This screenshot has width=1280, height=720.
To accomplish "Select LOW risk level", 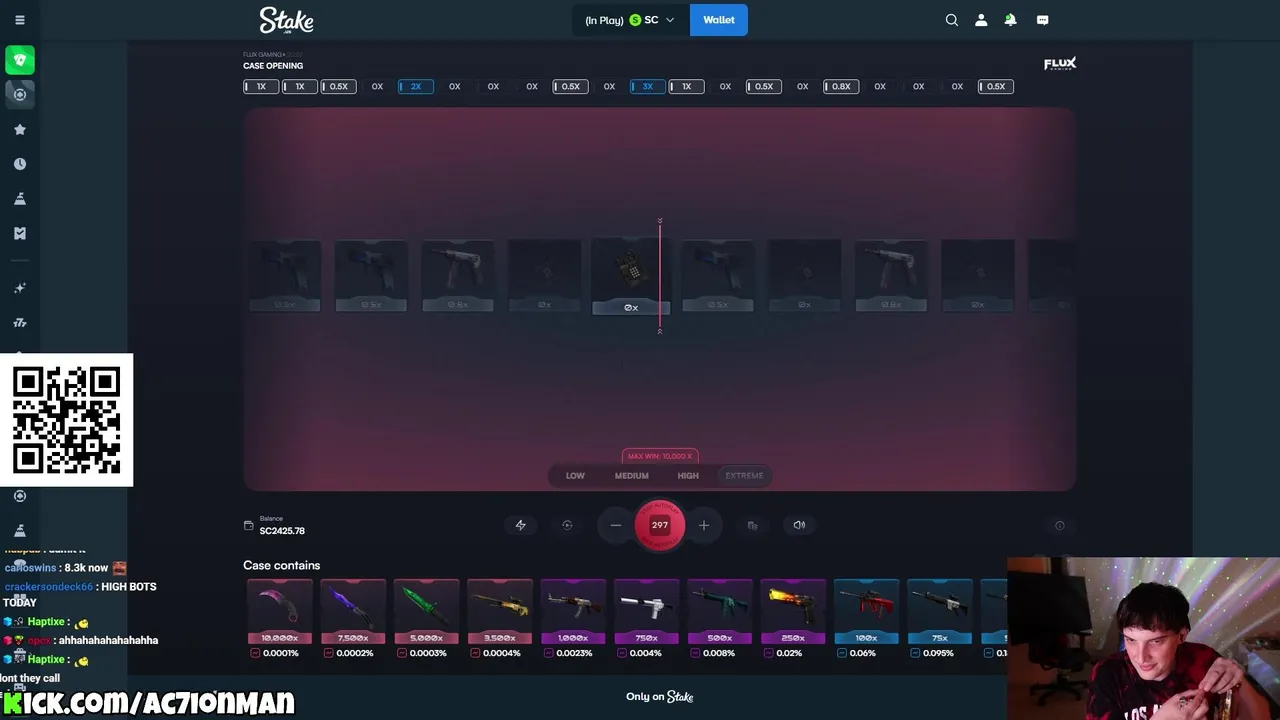I will [575, 476].
